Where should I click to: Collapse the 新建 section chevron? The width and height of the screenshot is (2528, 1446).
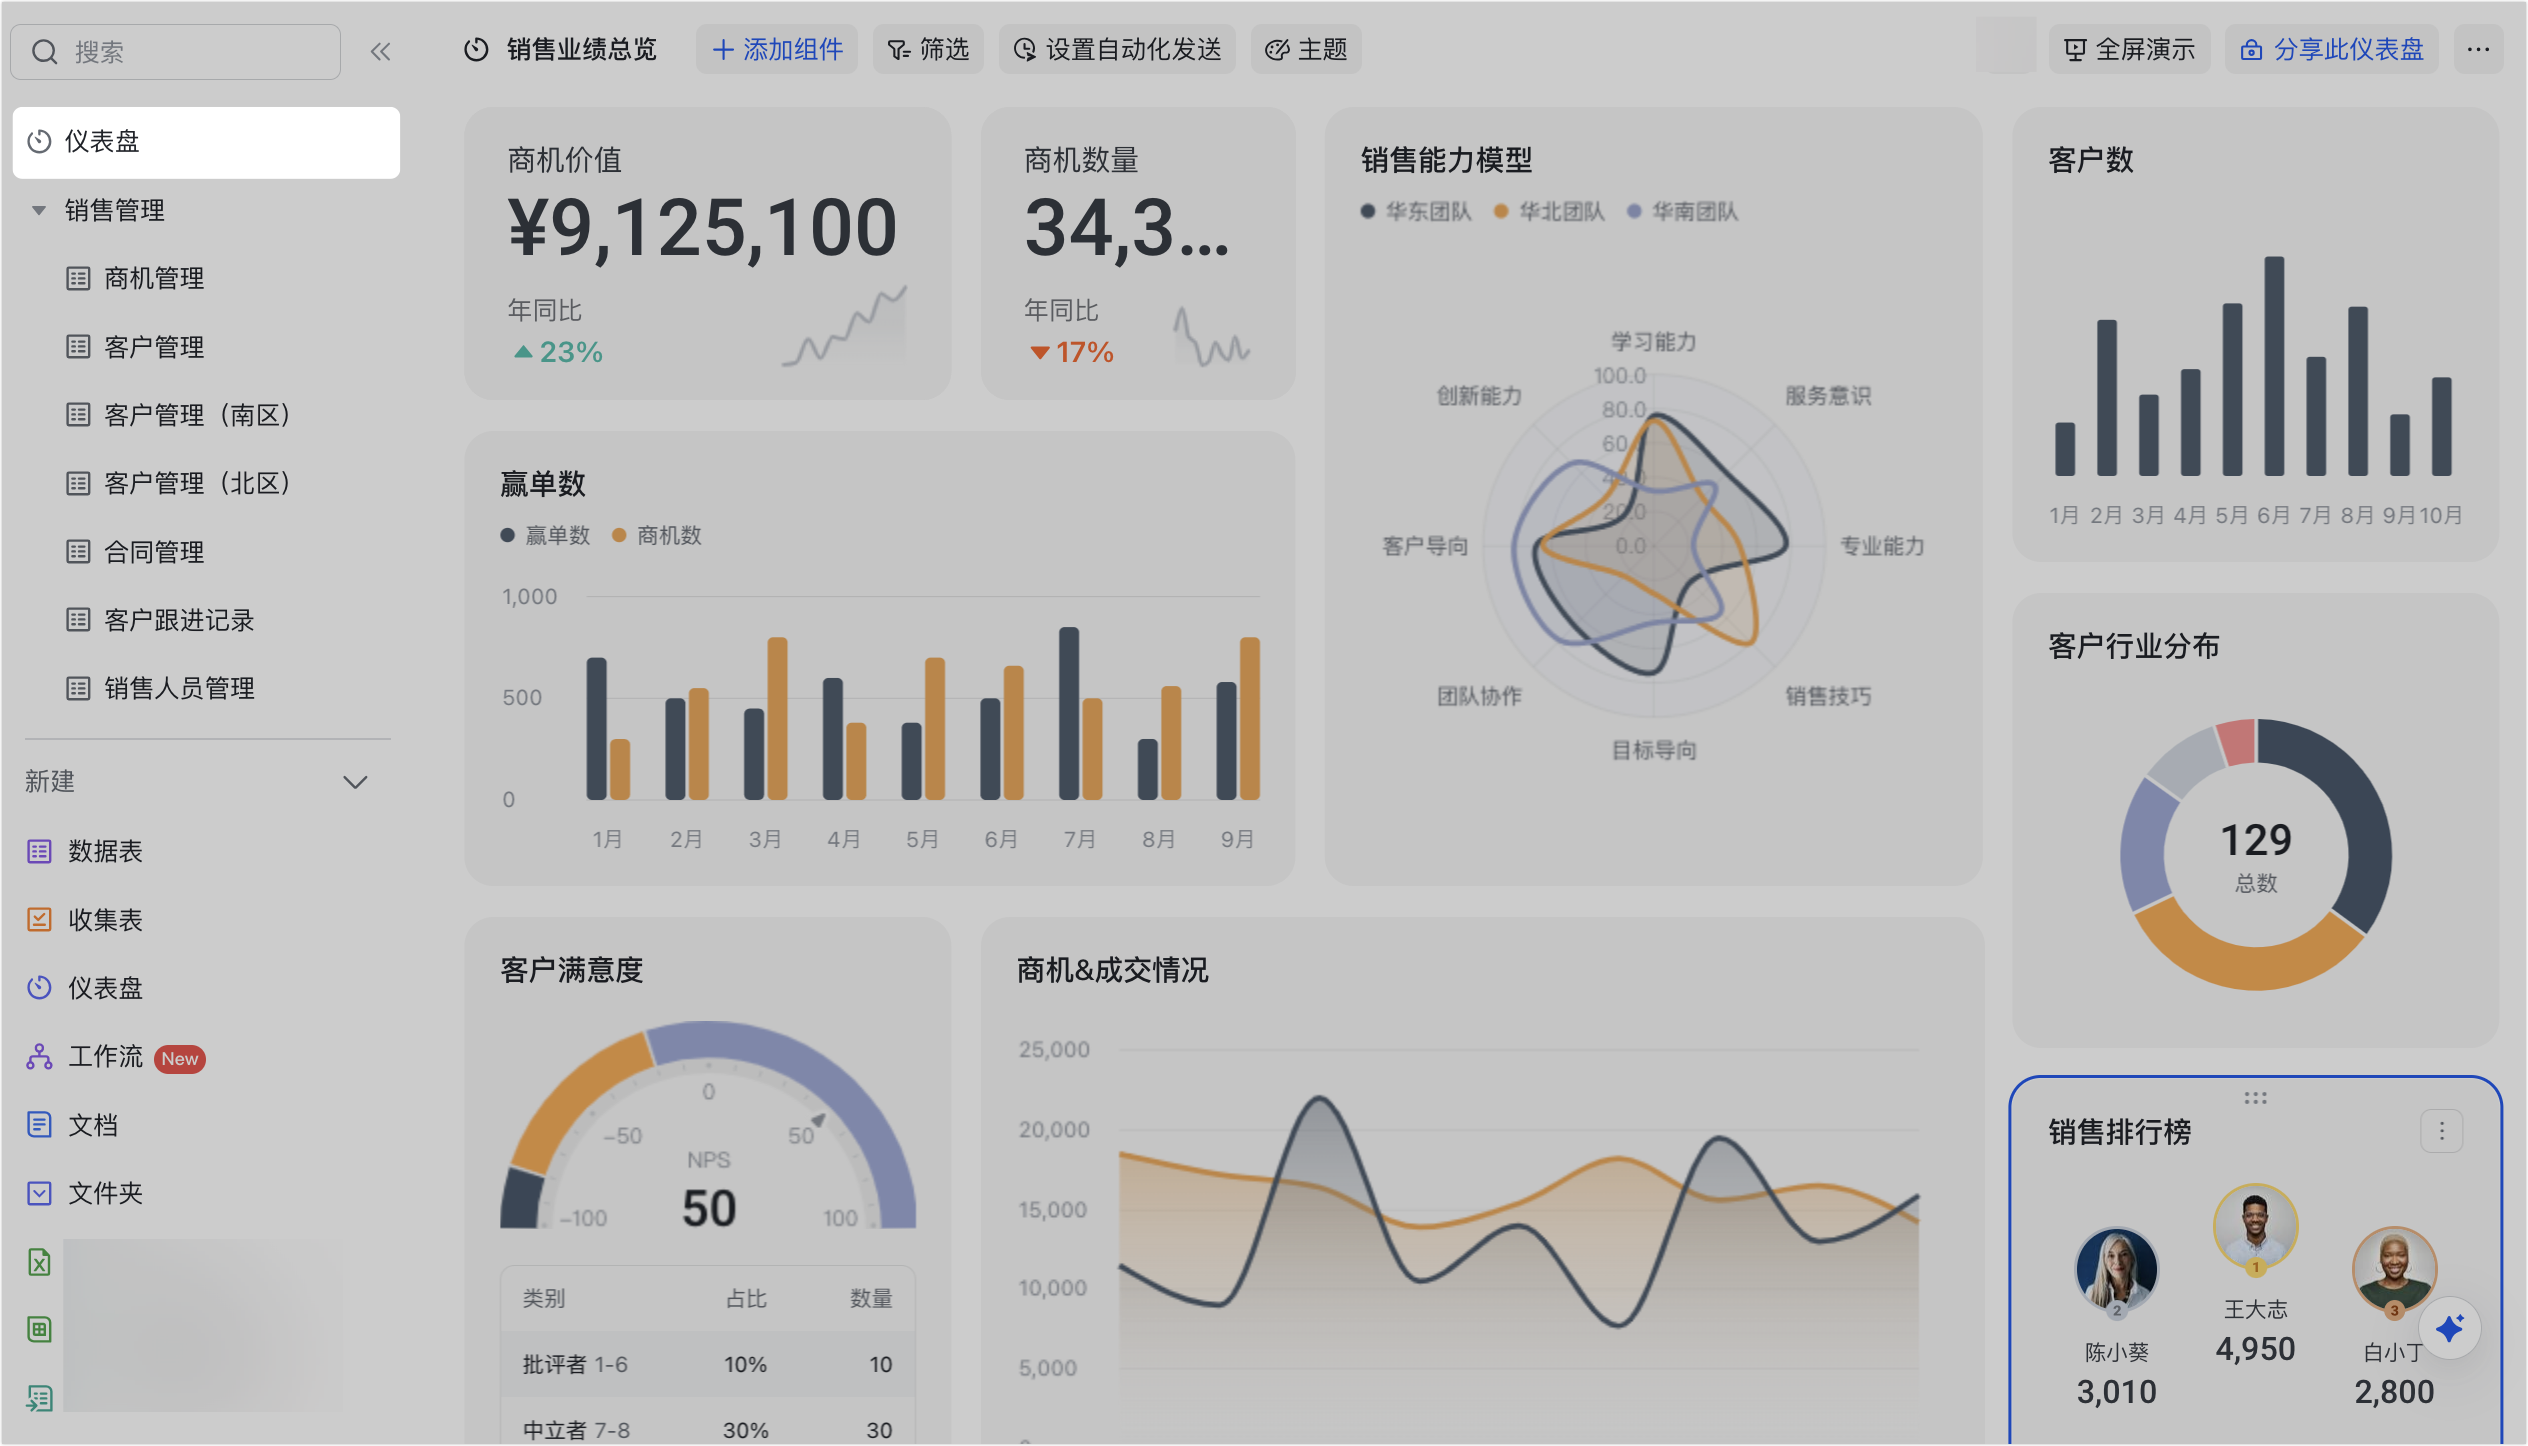(355, 782)
